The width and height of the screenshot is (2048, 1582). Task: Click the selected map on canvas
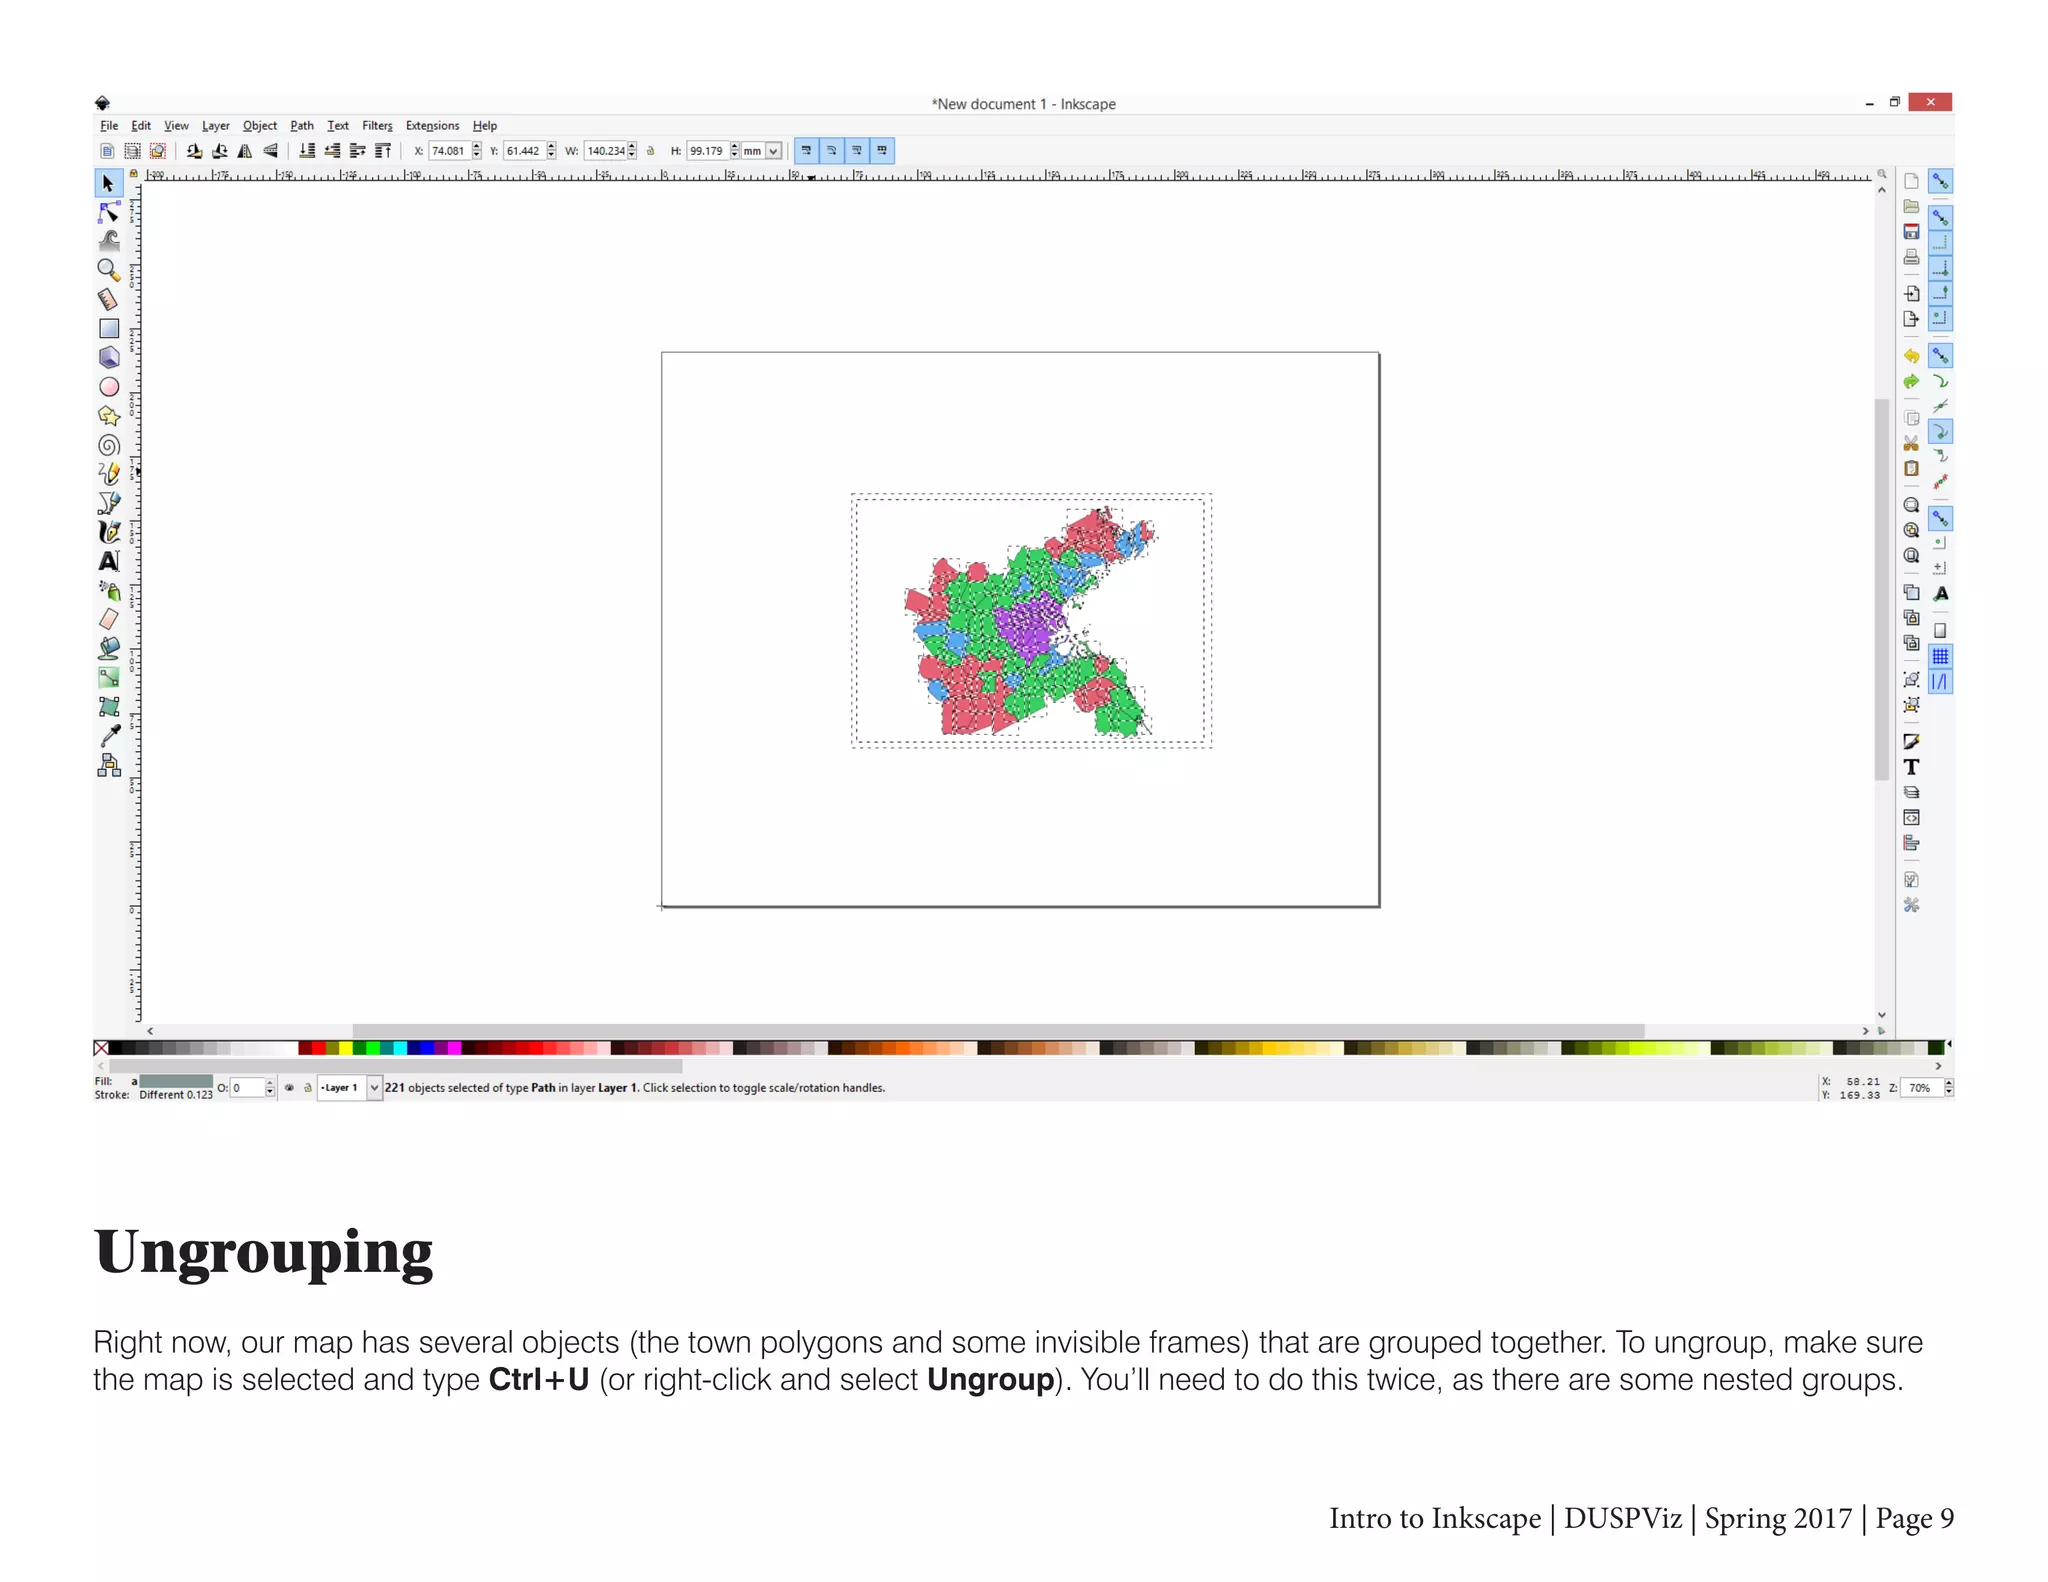pyautogui.click(x=1030, y=620)
